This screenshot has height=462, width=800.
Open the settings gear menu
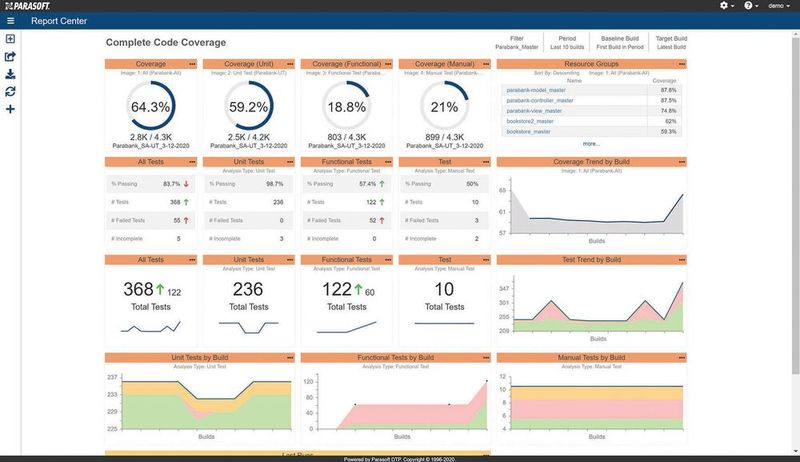tap(727, 6)
